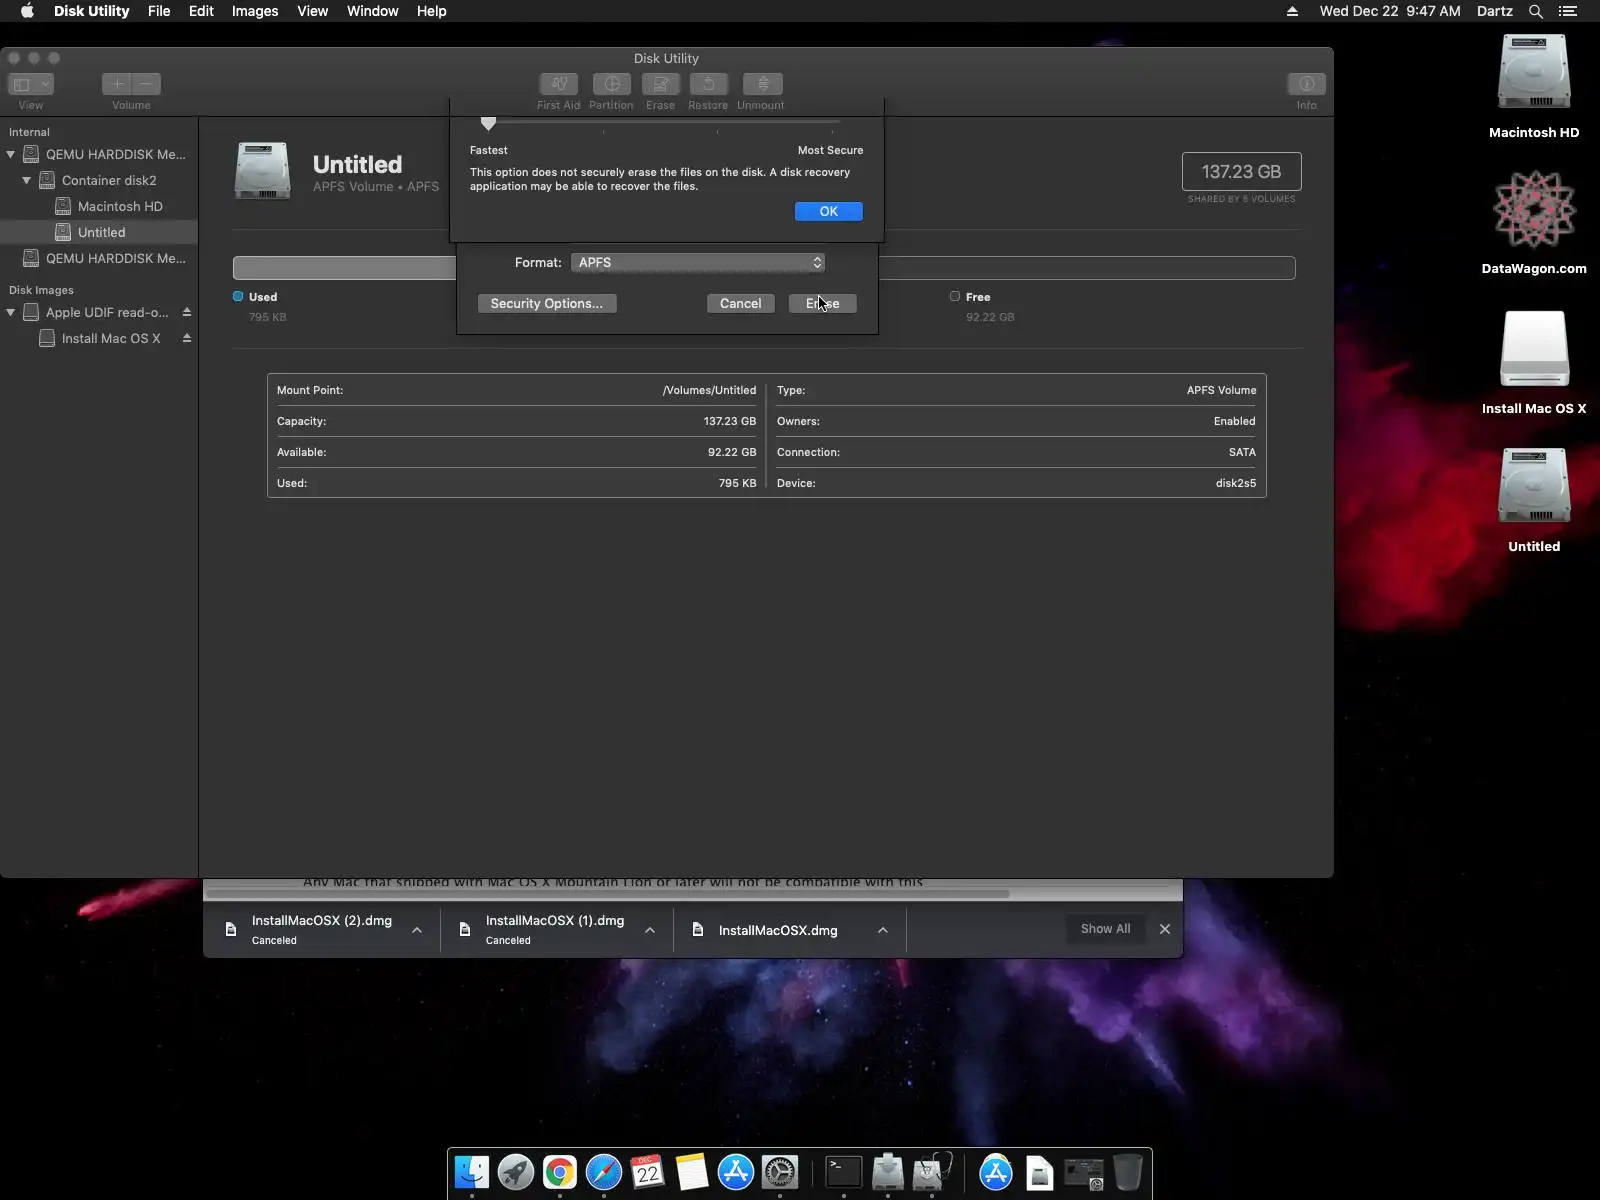Image resolution: width=1600 pixels, height=1200 pixels.
Task: Click the /Volumes/Untitled mount point value
Action: [x=709, y=390]
